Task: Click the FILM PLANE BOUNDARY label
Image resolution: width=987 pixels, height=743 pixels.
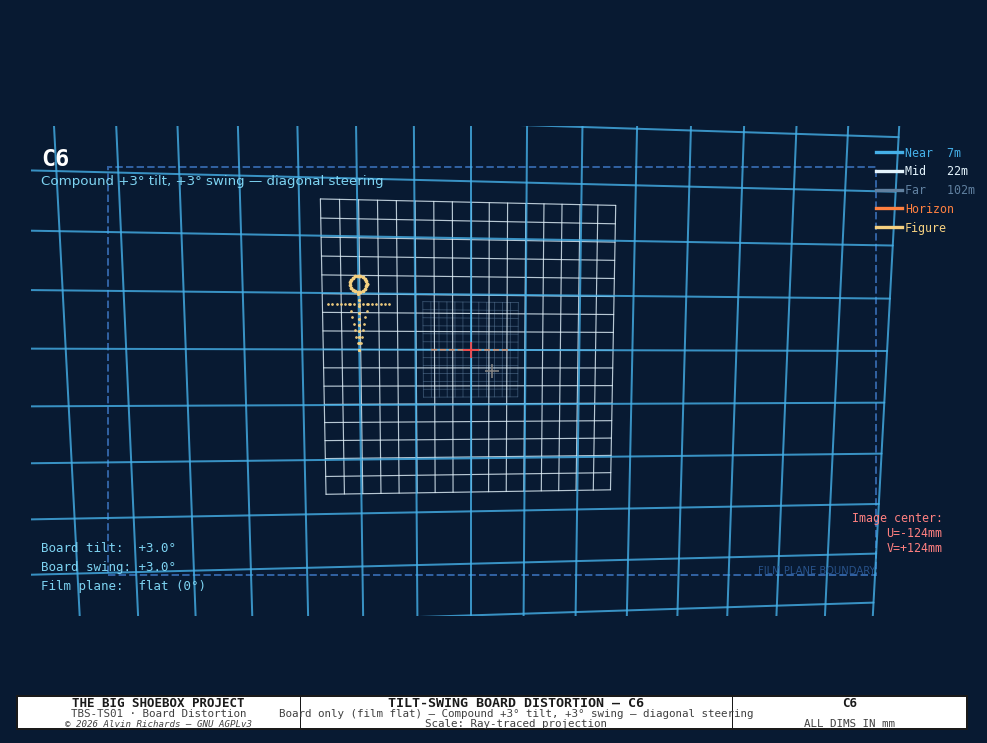Action: (x=816, y=570)
